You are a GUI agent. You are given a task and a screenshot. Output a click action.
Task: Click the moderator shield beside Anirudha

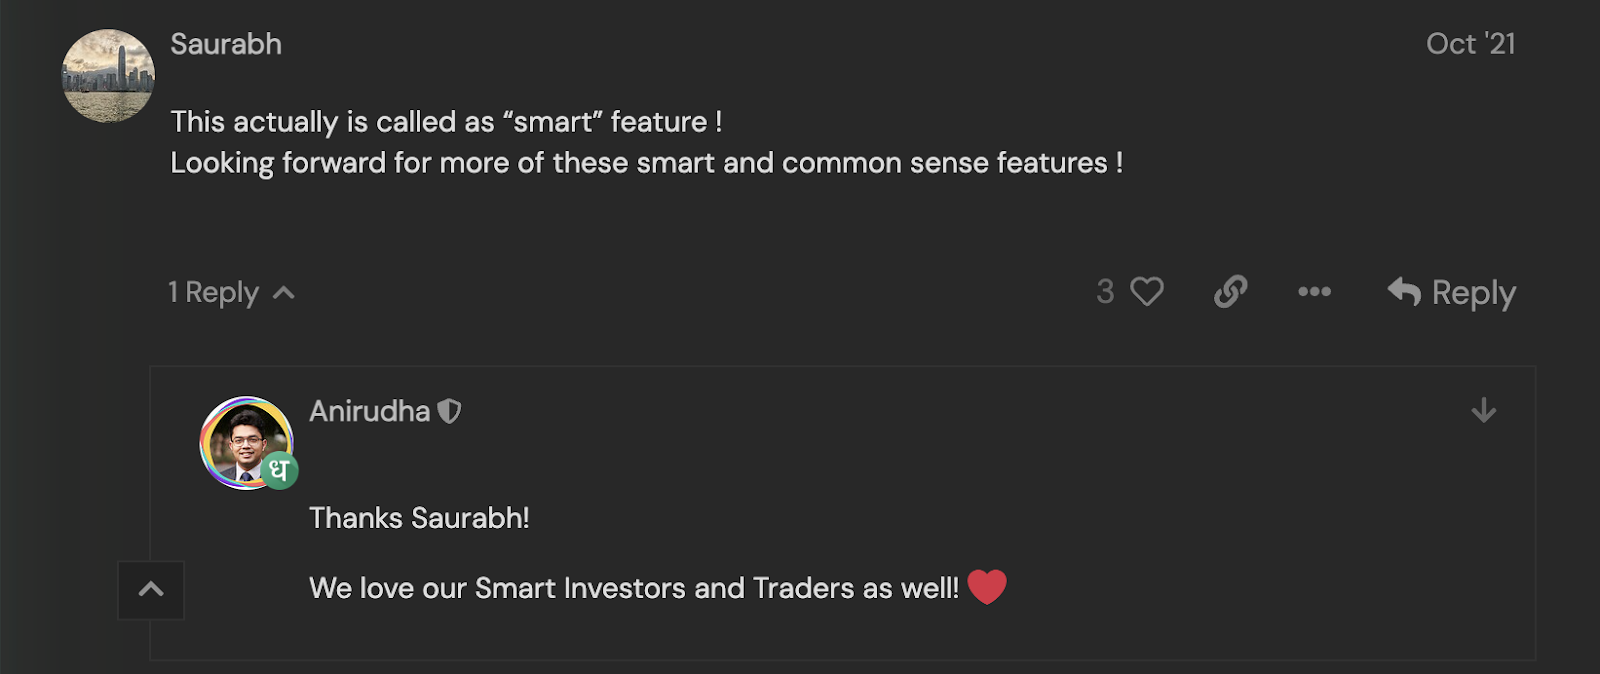(450, 411)
